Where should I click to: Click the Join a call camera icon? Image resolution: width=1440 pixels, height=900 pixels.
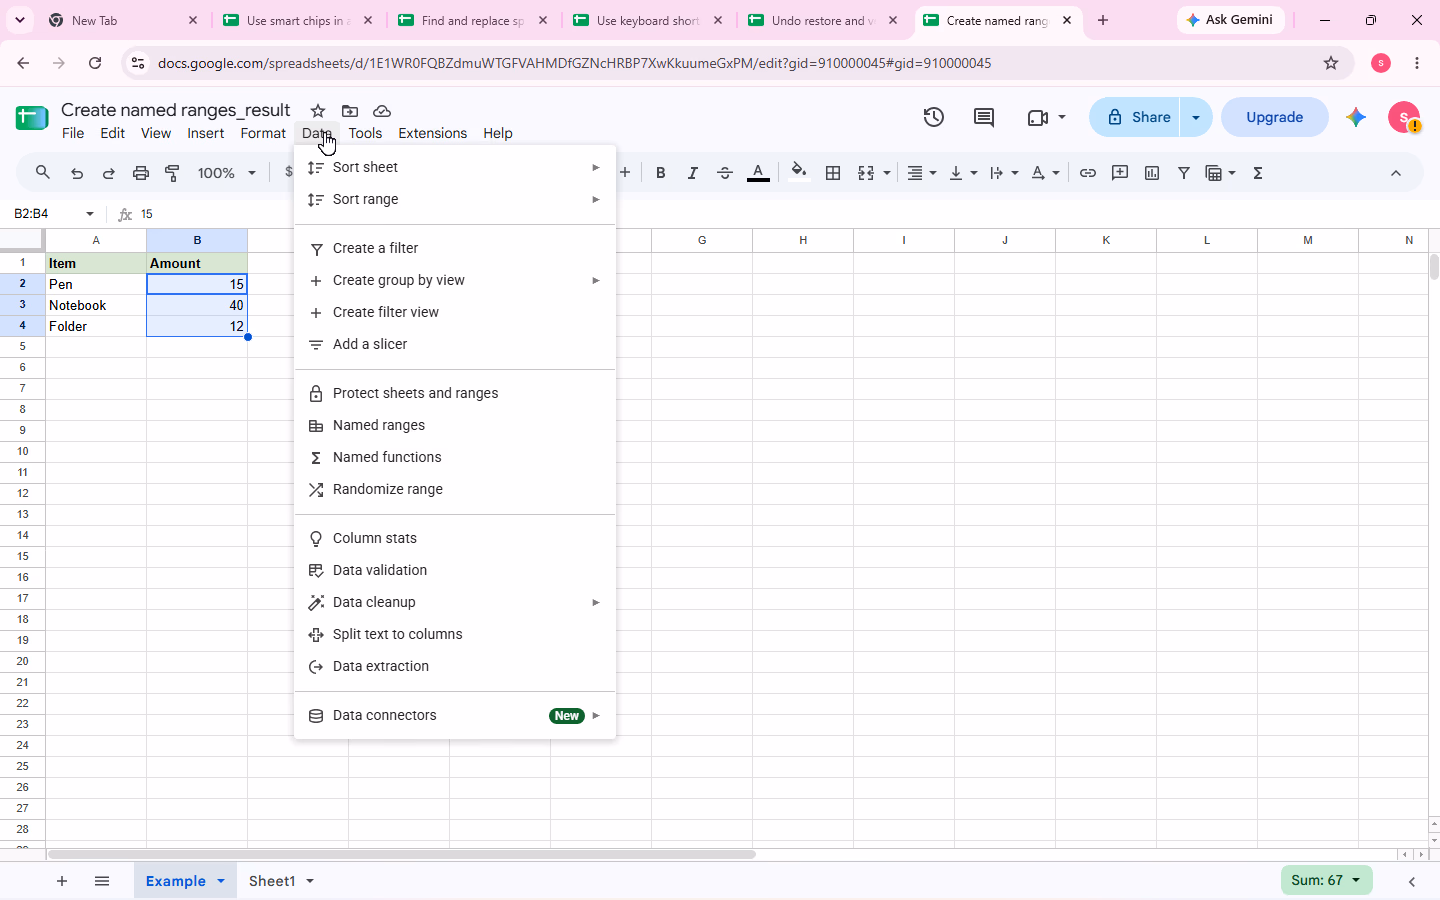1038,117
